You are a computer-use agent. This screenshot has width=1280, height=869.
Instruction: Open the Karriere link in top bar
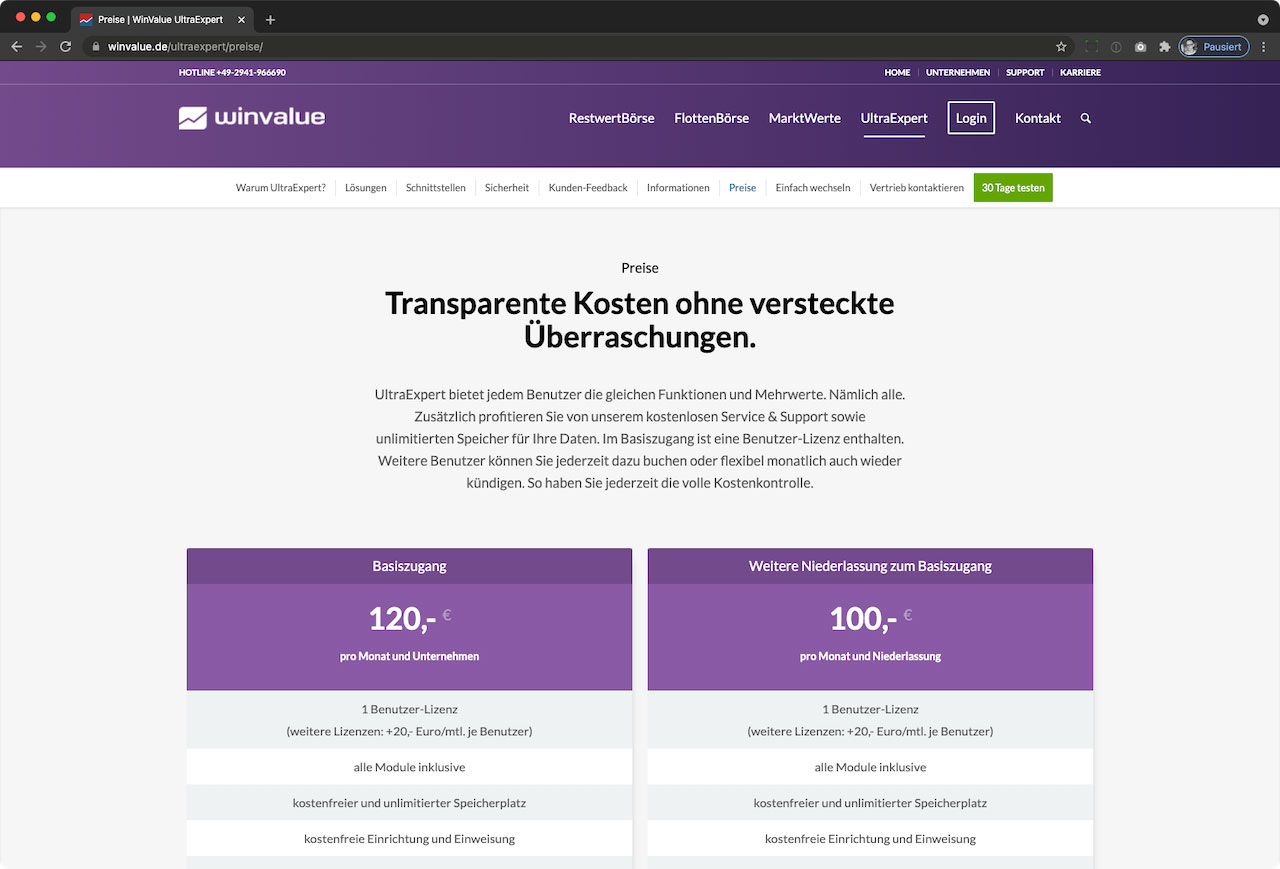tap(1080, 73)
